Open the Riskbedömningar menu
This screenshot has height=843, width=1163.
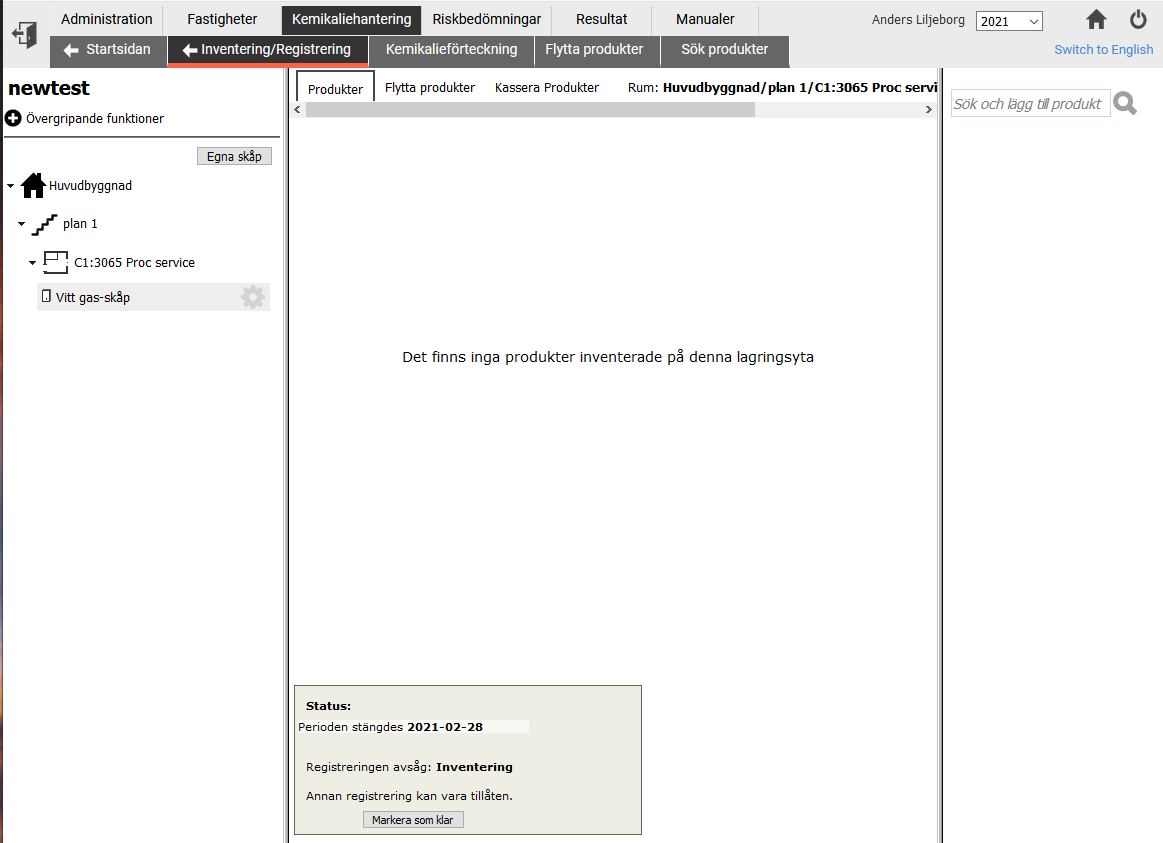pyautogui.click(x=487, y=19)
